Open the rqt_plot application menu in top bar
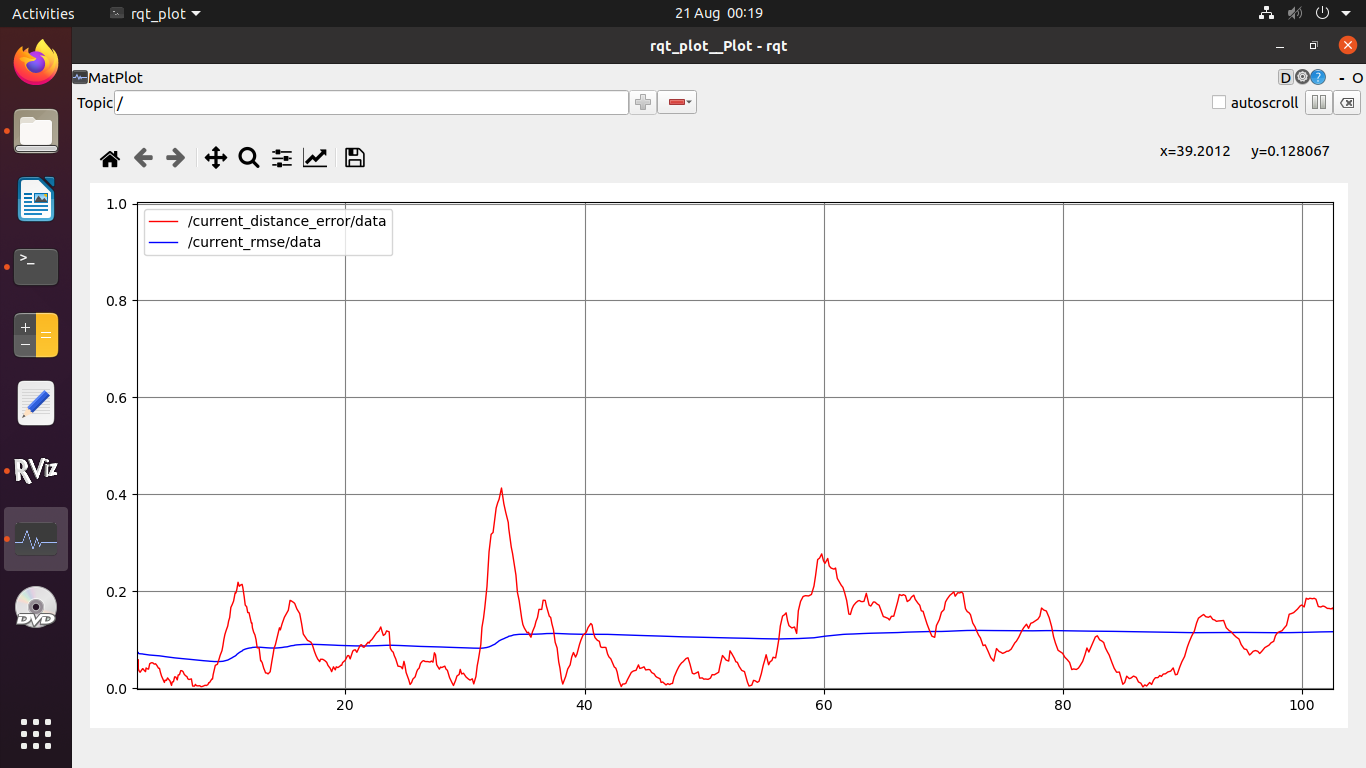 pyautogui.click(x=155, y=13)
